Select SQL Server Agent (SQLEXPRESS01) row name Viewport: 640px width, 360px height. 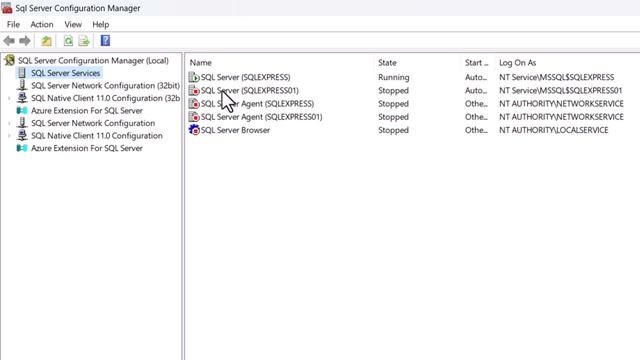(x=261, y=117)
